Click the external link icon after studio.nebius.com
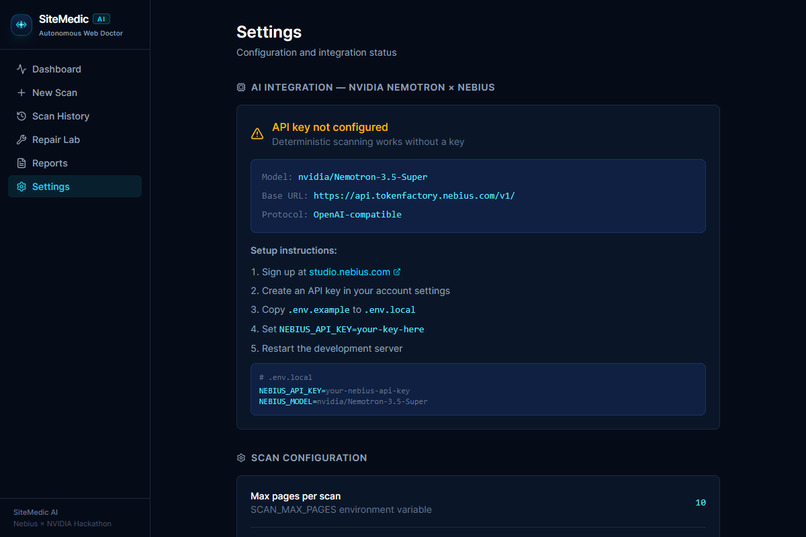This screenshot has height=537, width=806. point(397,272)
